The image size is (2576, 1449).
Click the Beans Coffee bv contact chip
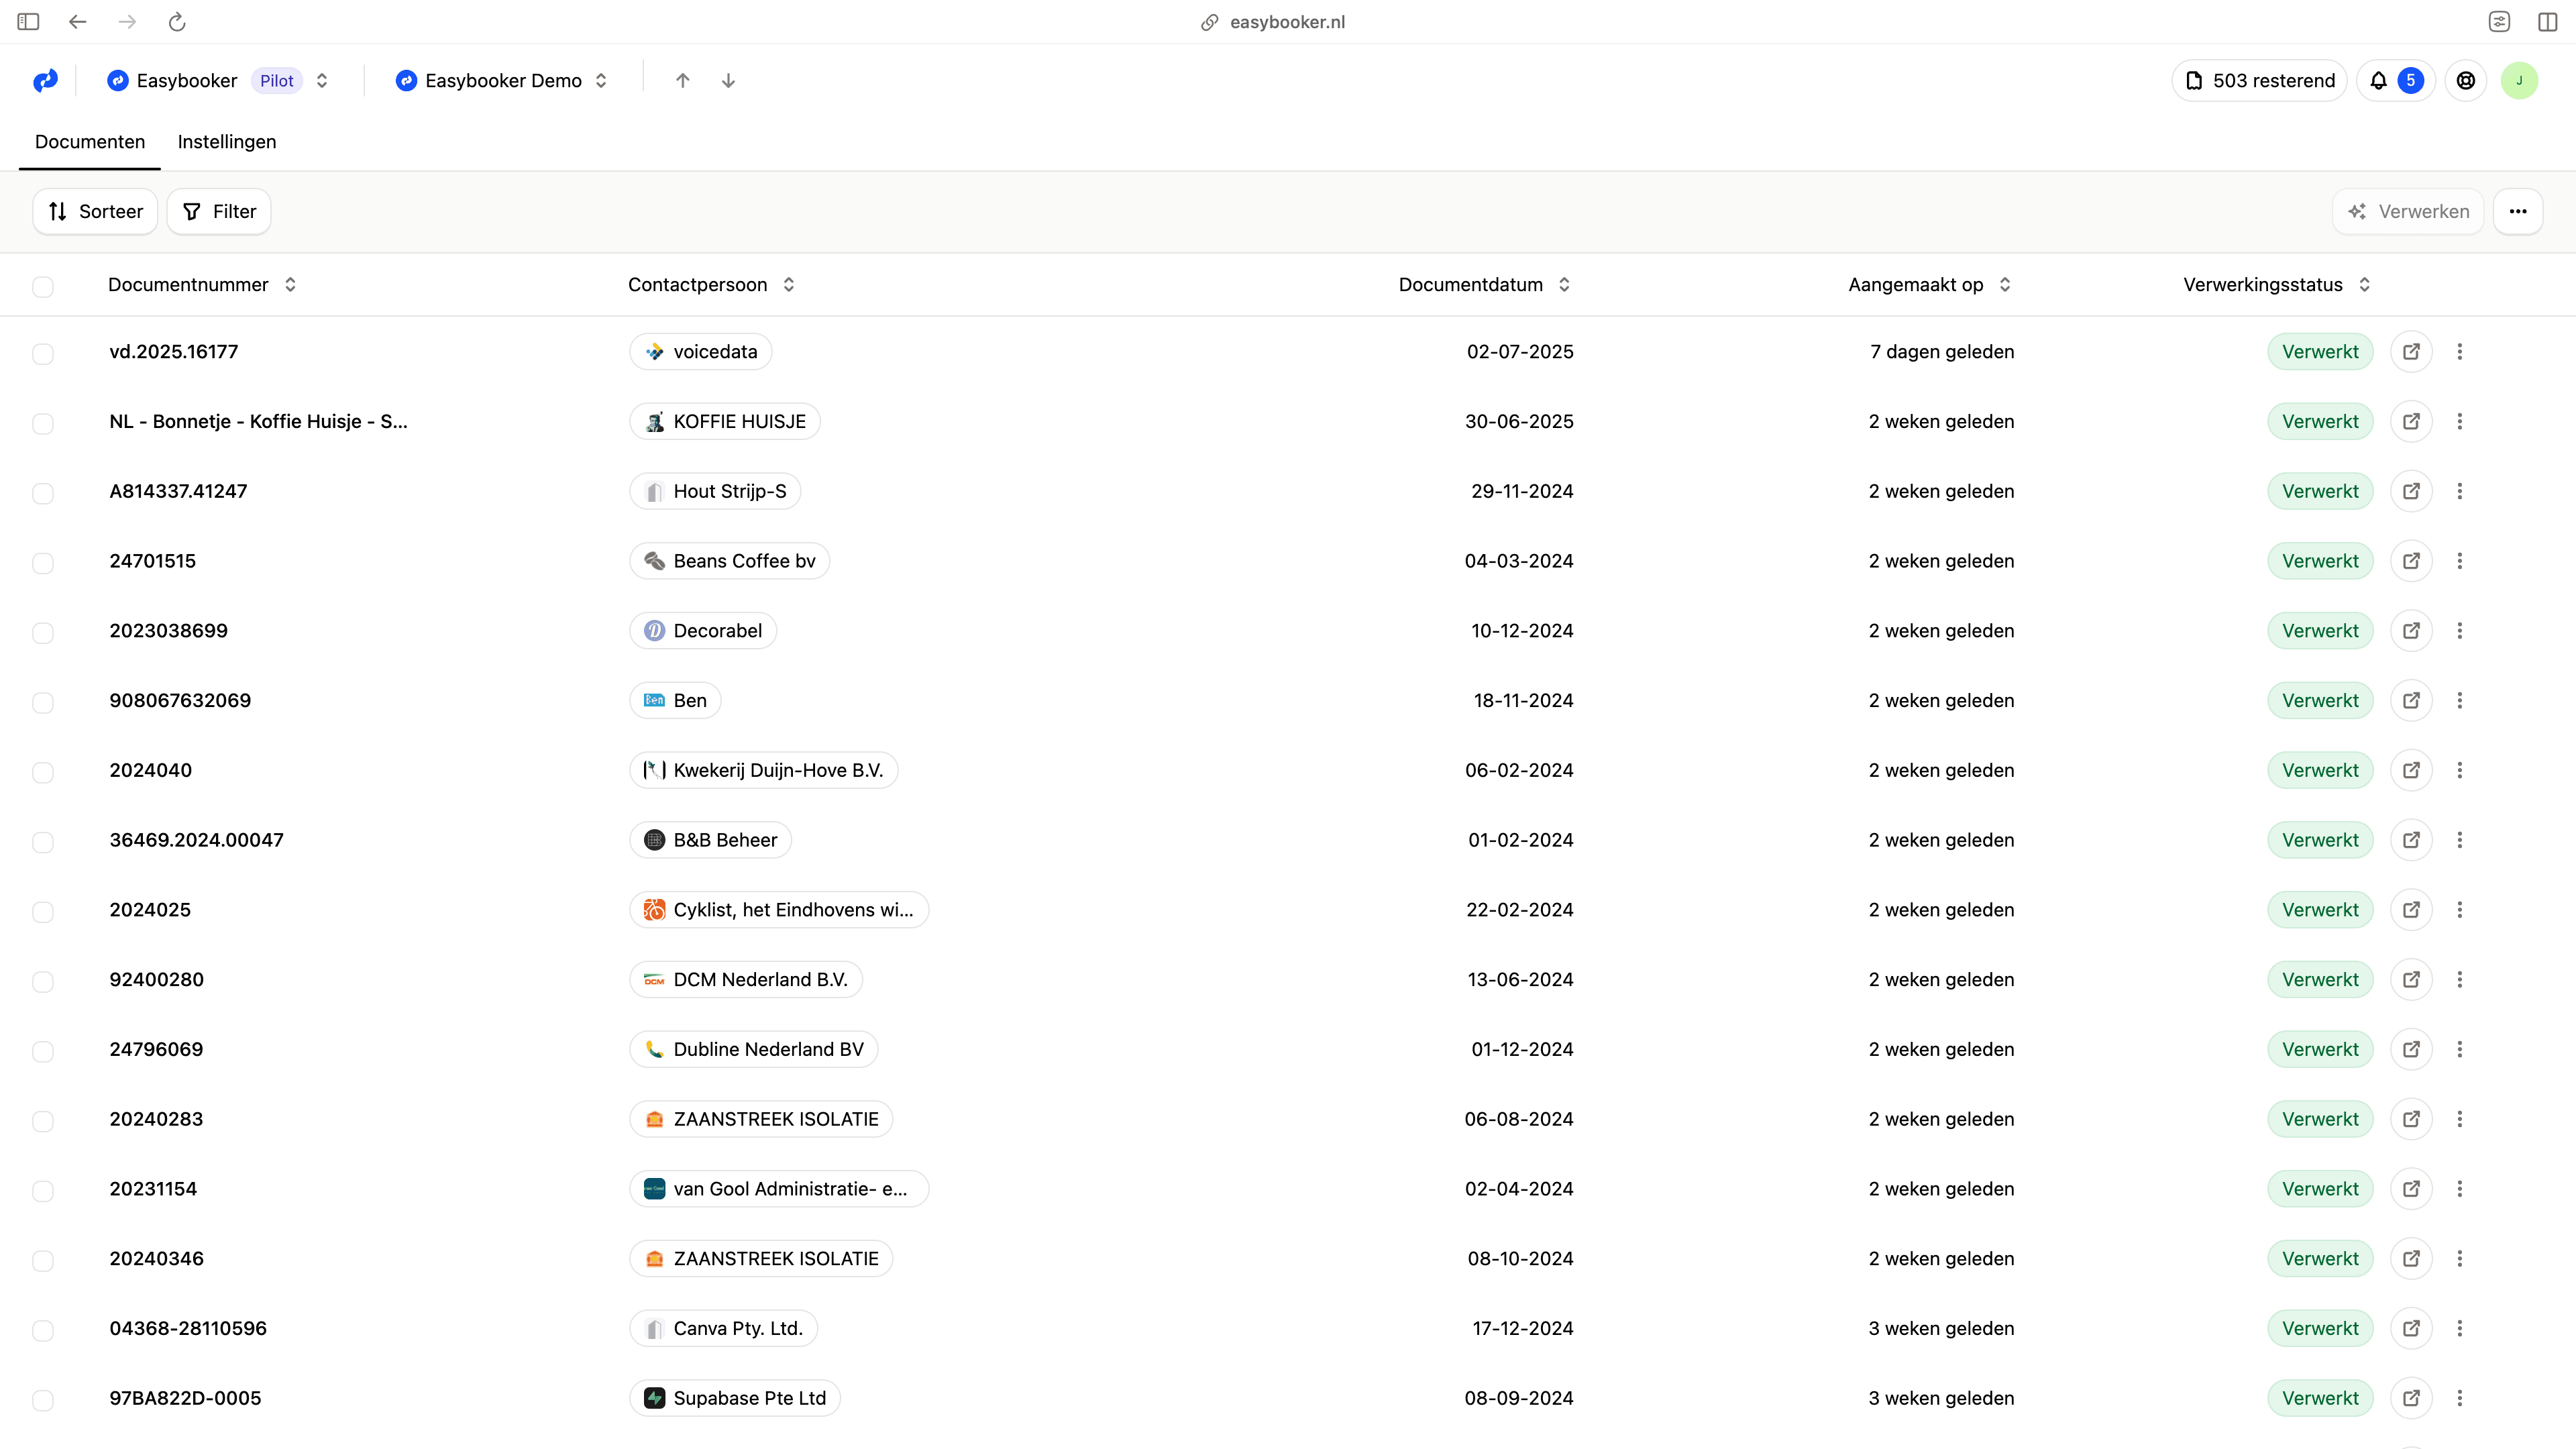tap(730, 561)
